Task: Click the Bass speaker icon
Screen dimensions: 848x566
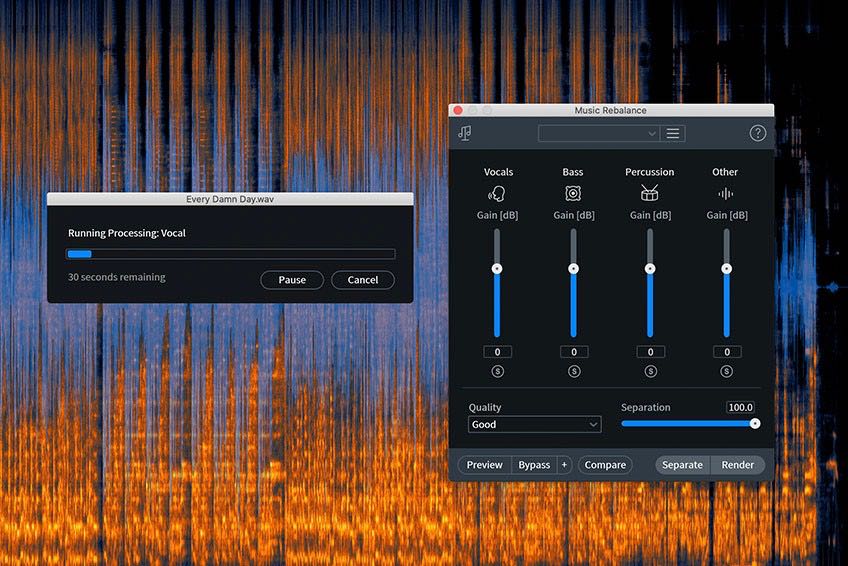Action: 573,193
